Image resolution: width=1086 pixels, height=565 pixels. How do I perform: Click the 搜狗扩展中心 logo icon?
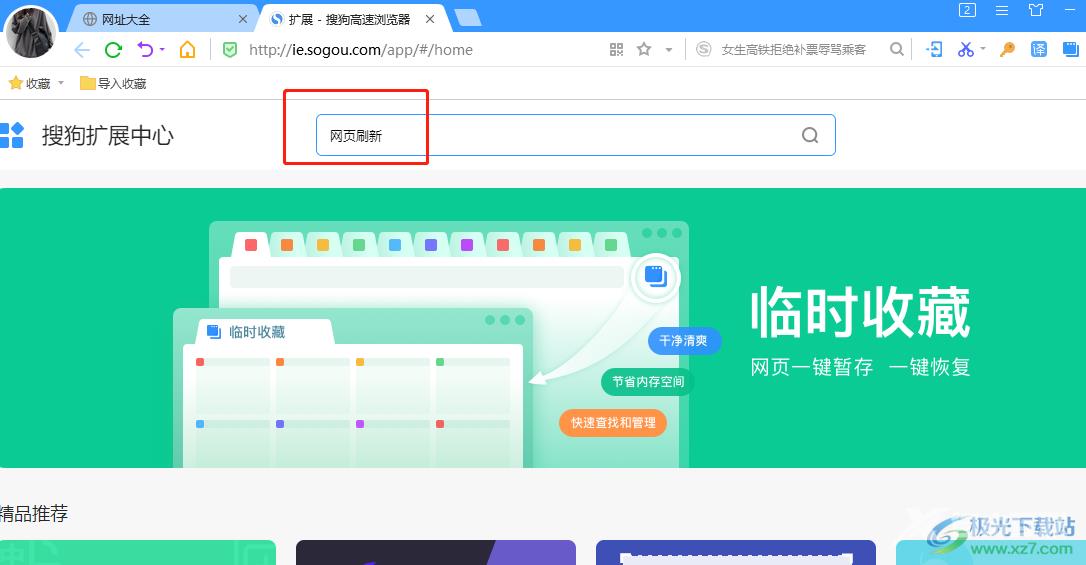point(12,135)
